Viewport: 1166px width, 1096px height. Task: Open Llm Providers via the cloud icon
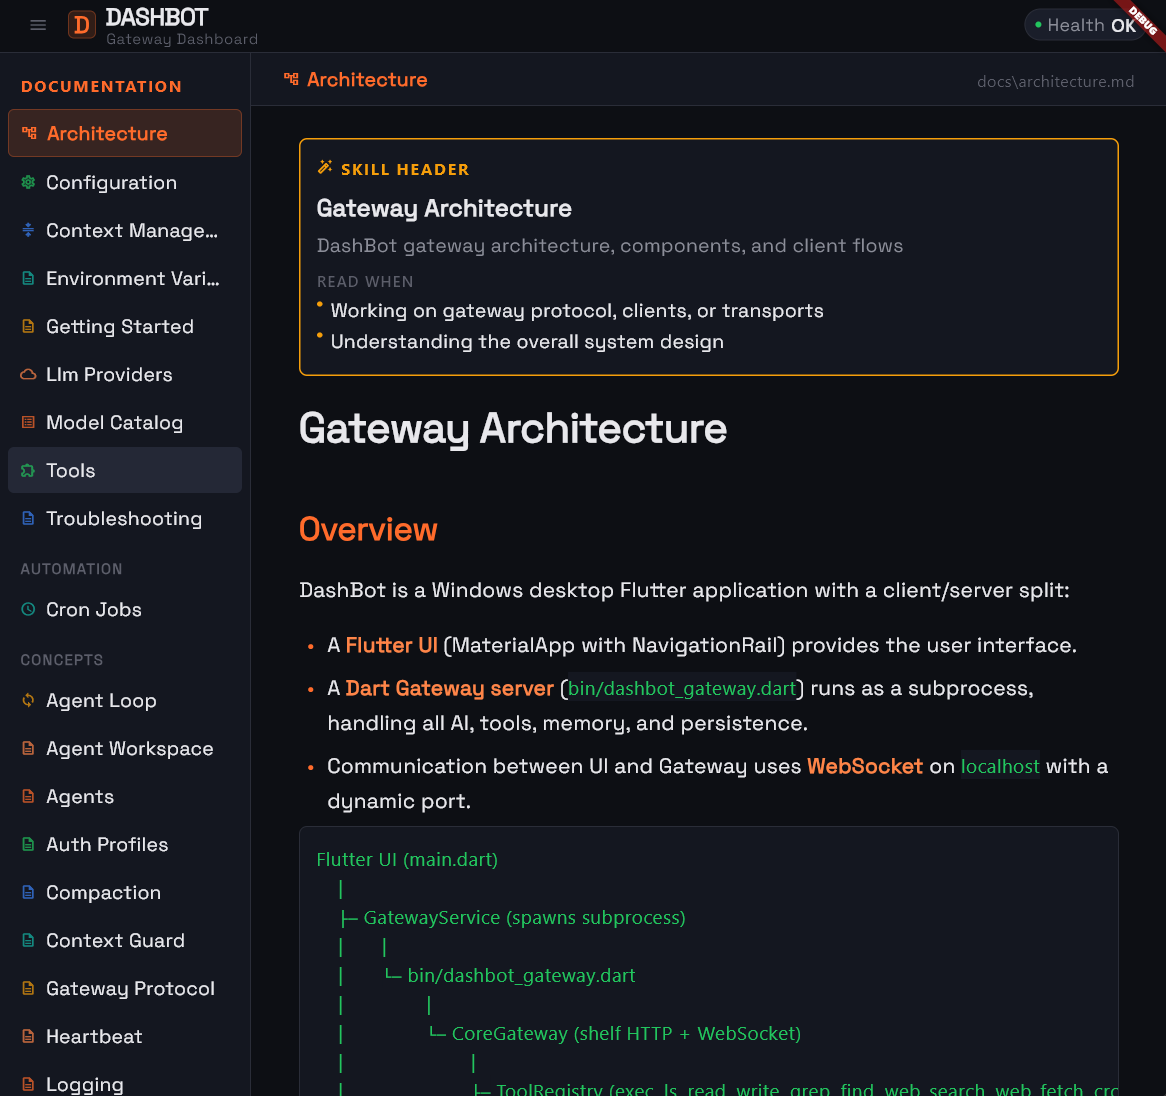(27, 374)
